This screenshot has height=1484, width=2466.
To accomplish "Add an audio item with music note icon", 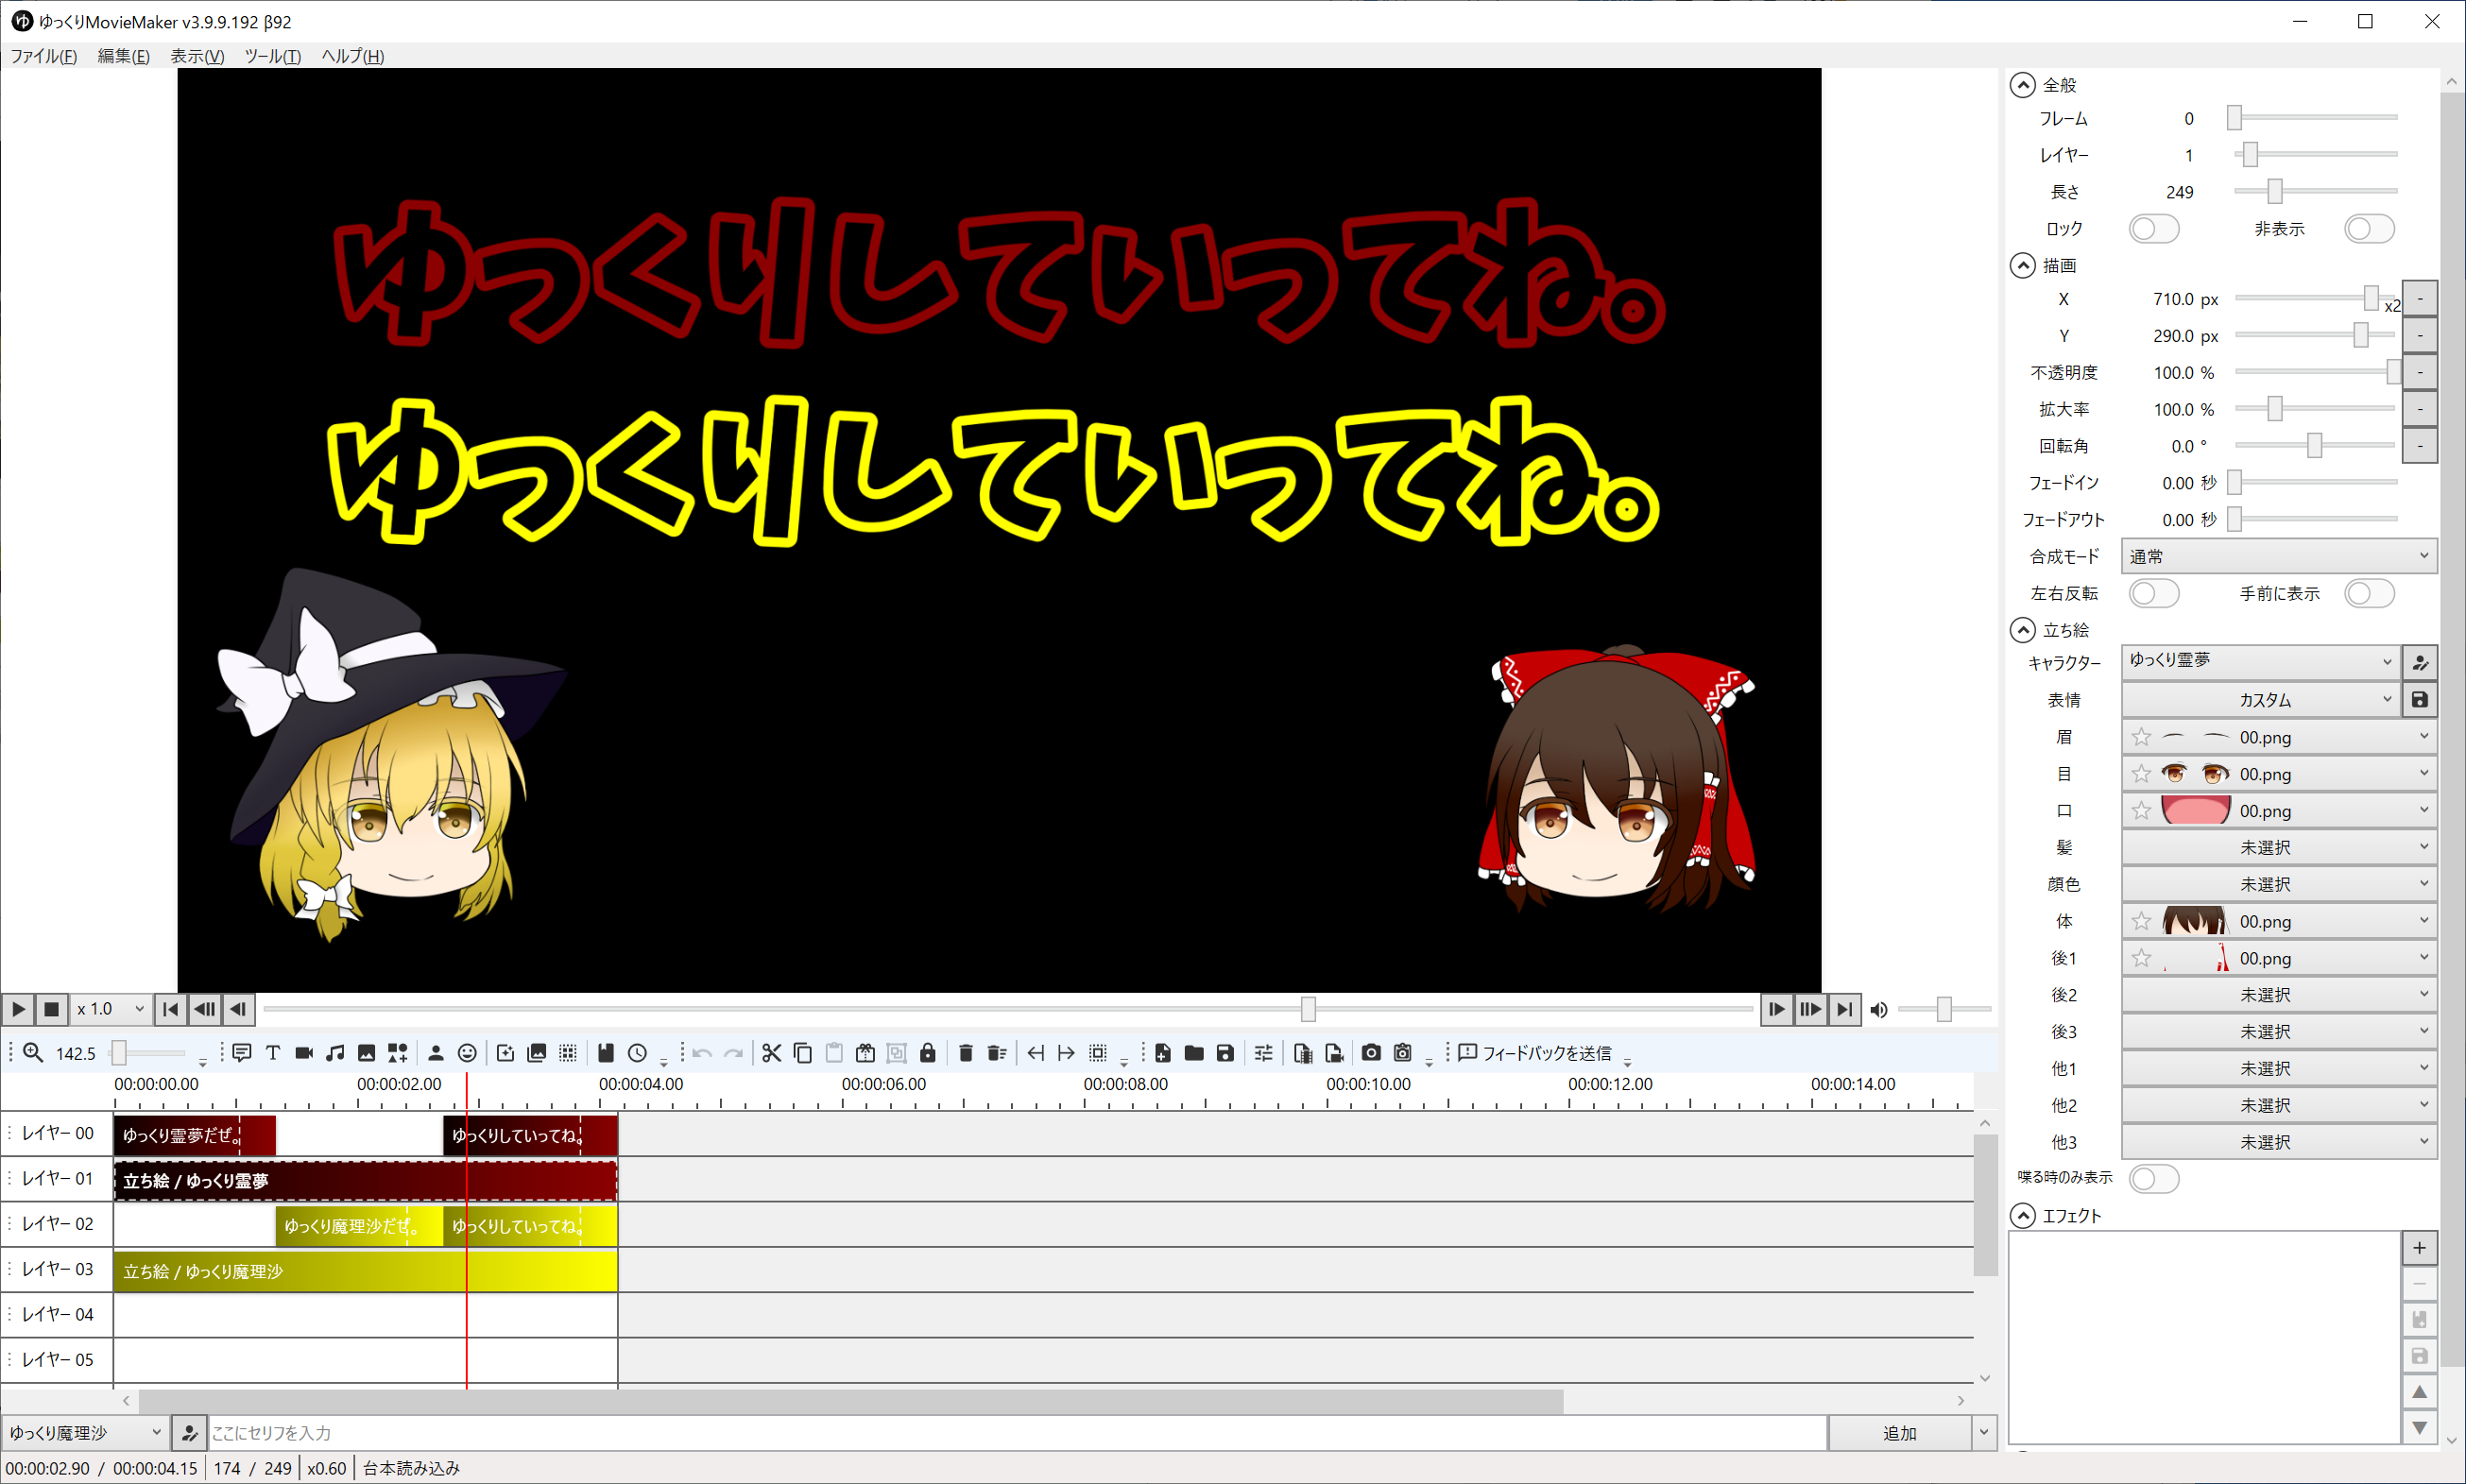I will [335, 1053].
